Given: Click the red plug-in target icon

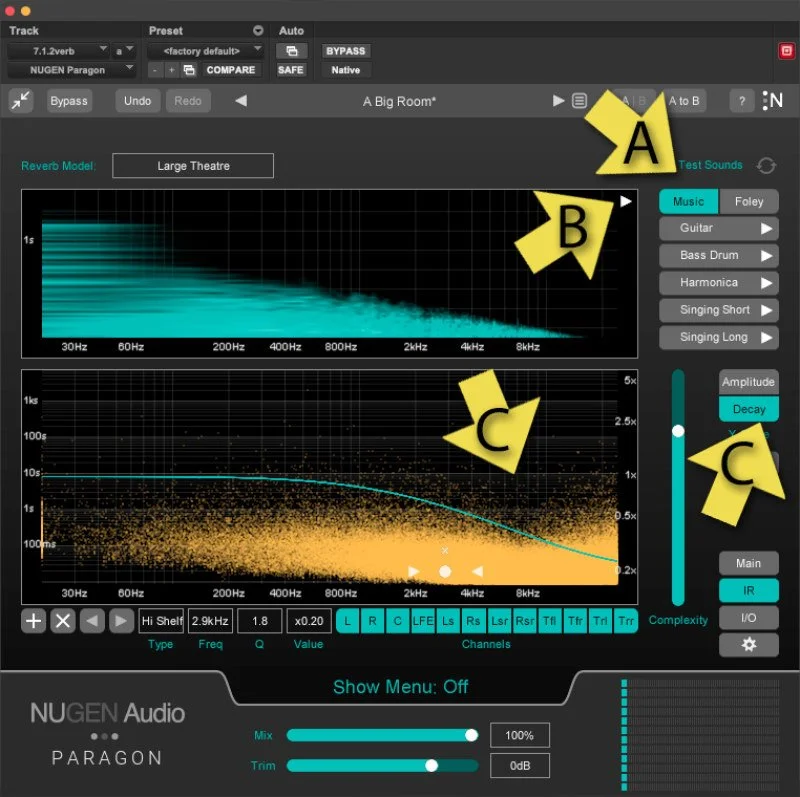Looking at the screenshot, I should tap(786, 51).
